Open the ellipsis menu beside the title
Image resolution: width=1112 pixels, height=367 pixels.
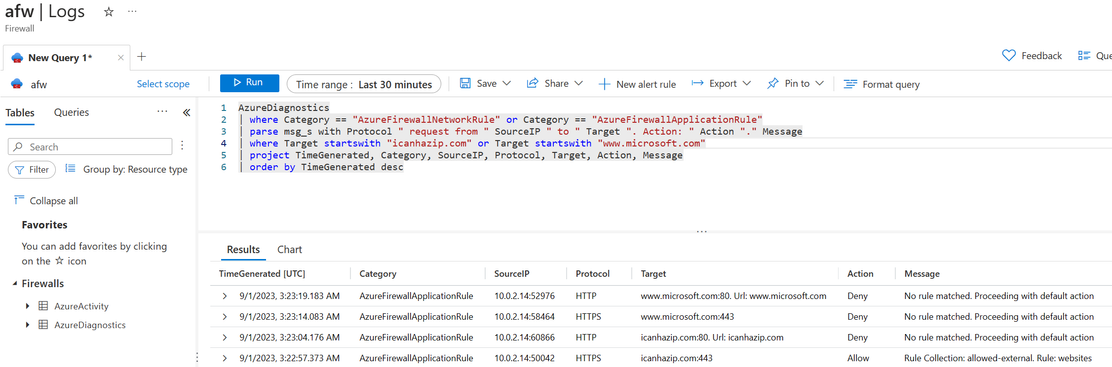(x=133, y=13)
